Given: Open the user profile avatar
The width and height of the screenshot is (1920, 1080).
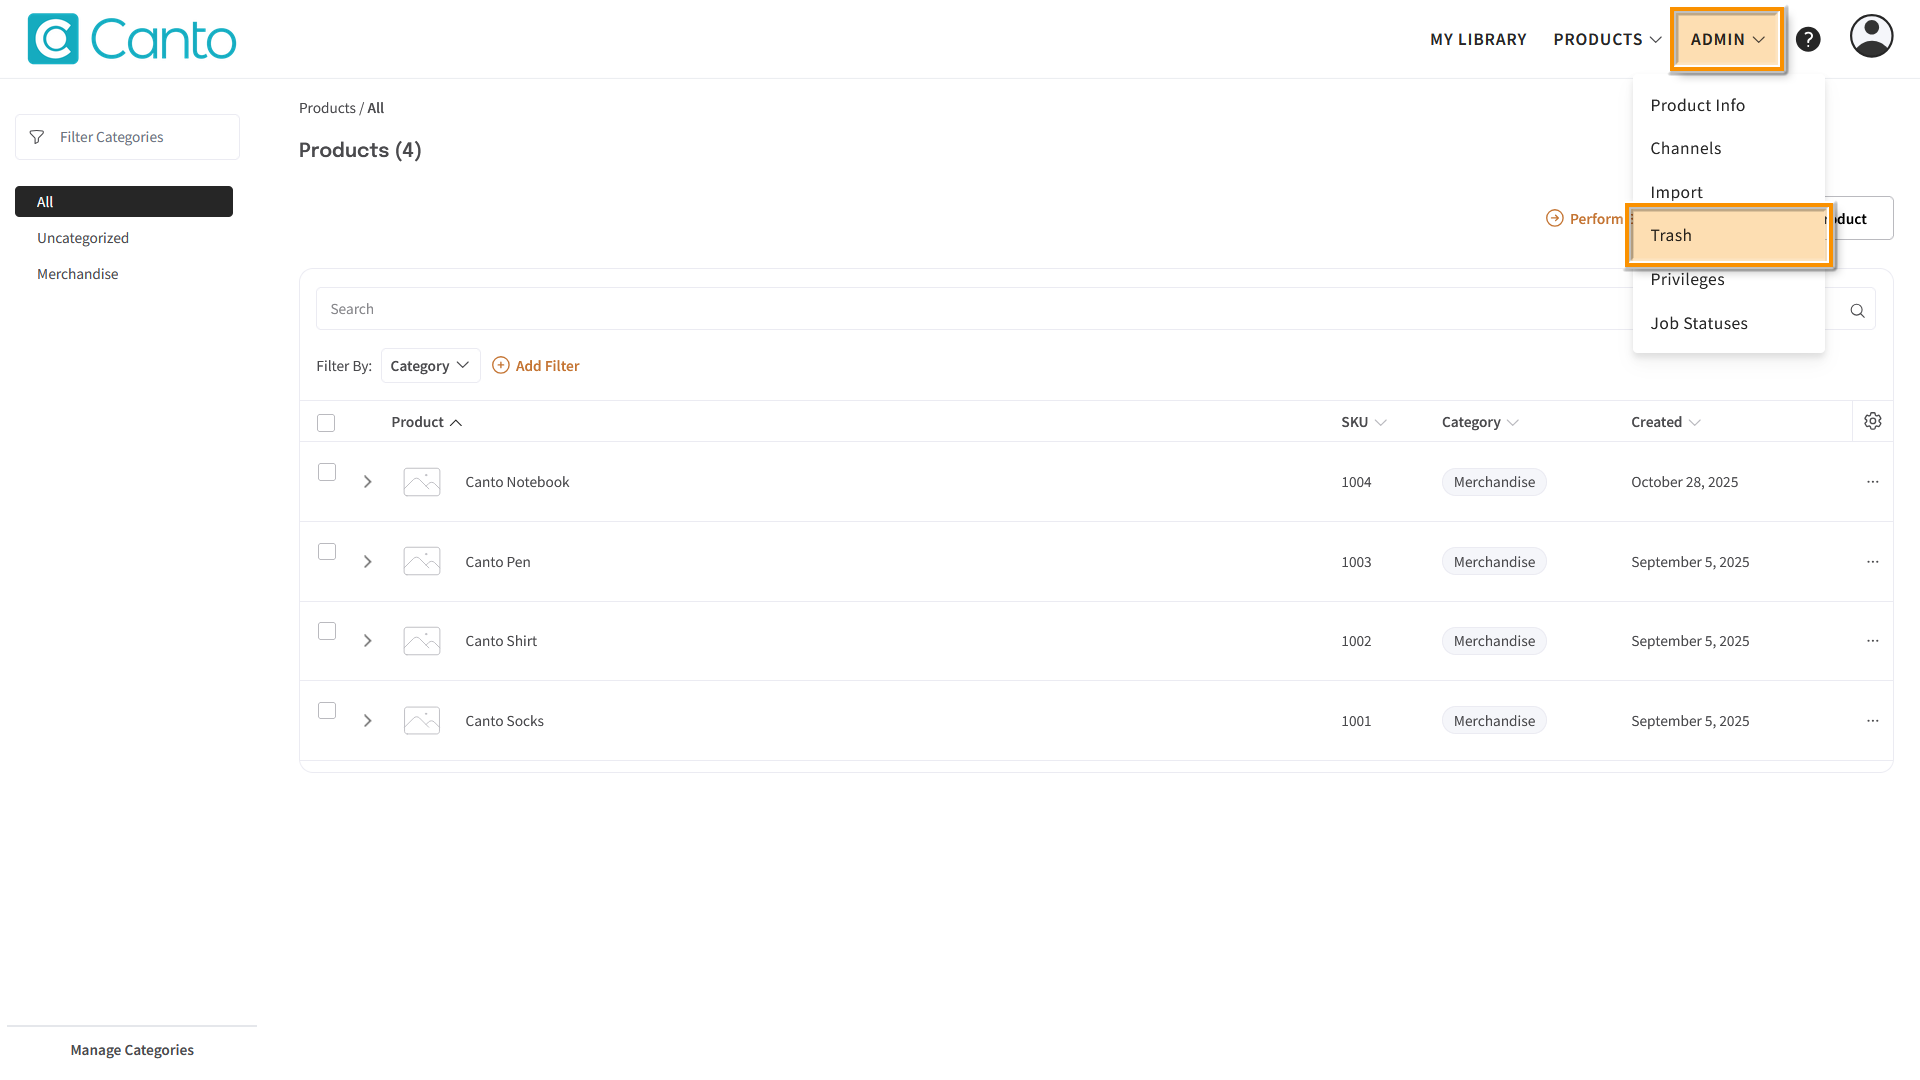Looking at the screenshot, I should [1871, 36].
